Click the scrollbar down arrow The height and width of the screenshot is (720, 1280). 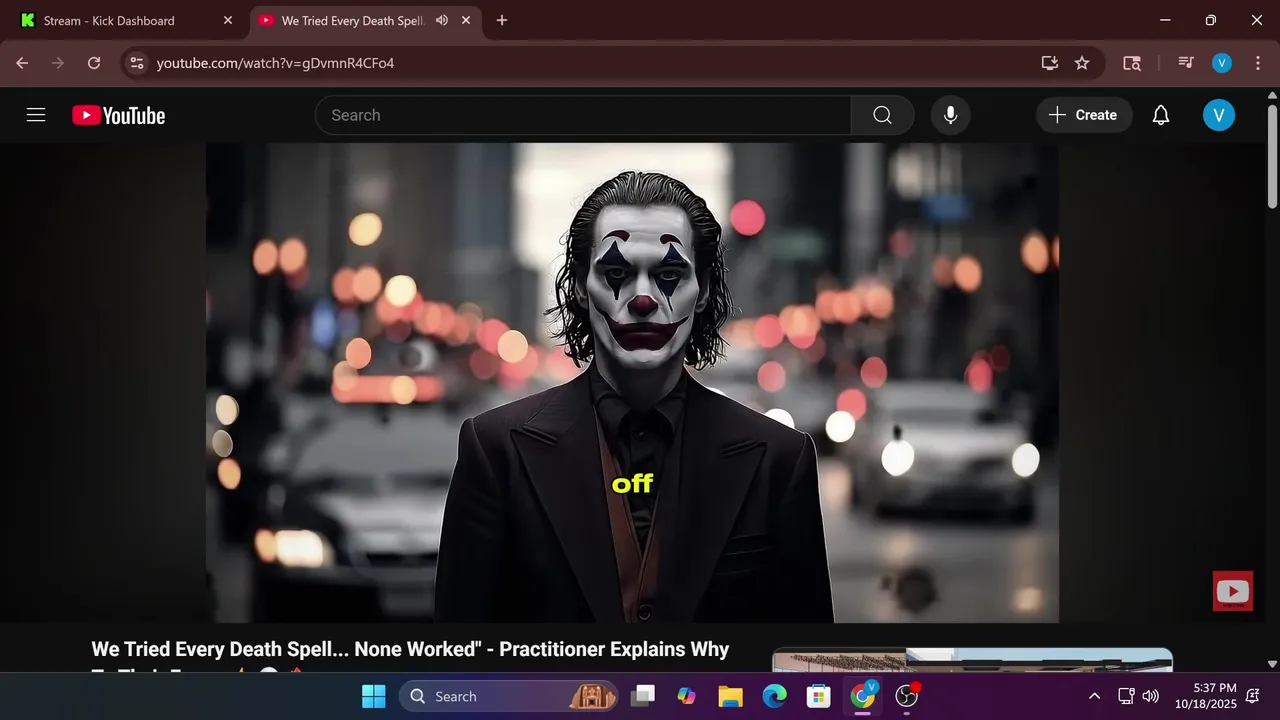[x=1272, y=663]
